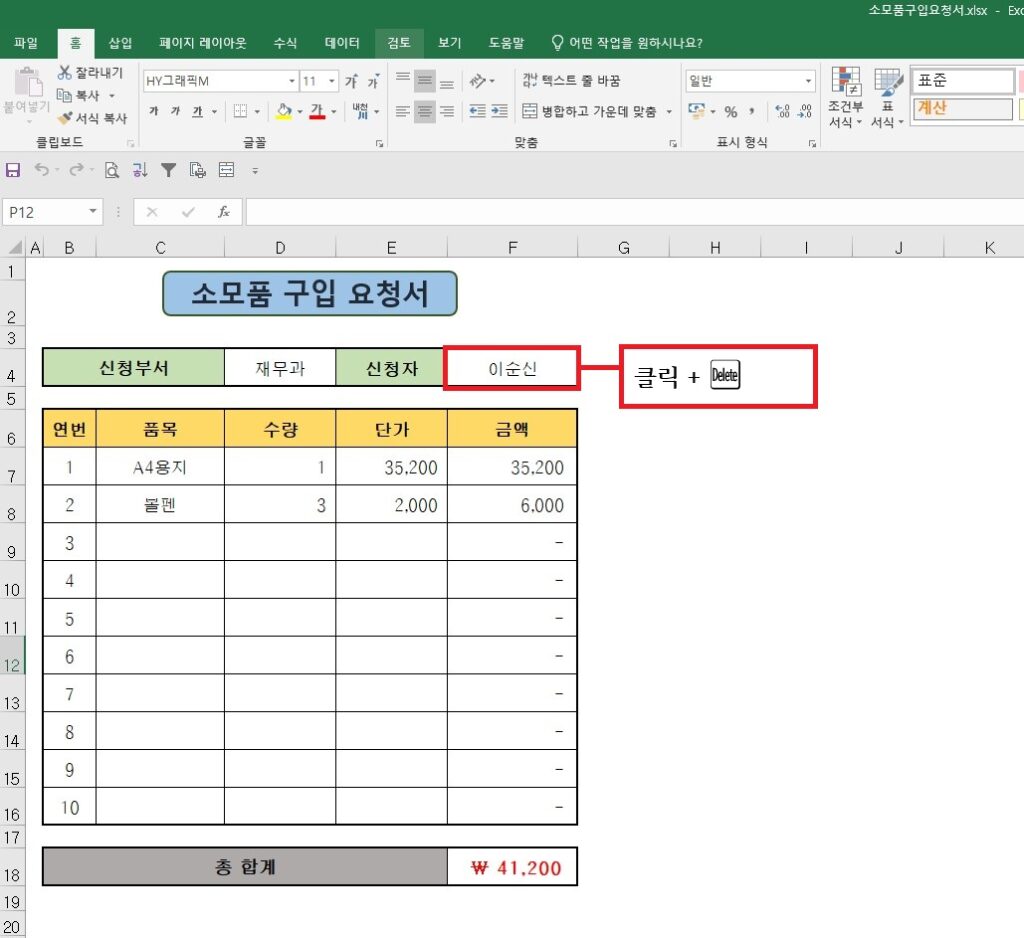Click the Name Box showing P12
The height and width of the screenshot is (938, 1024).
tap(52, 212)
